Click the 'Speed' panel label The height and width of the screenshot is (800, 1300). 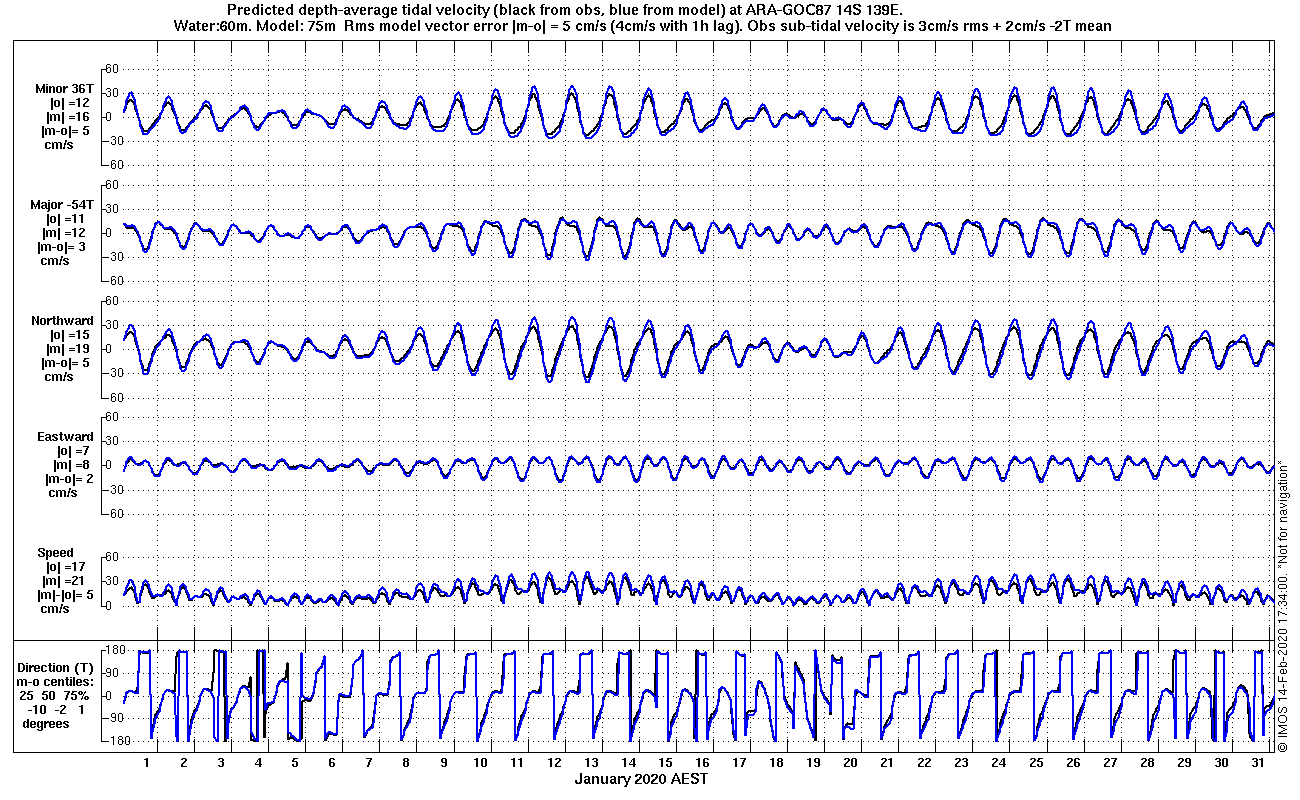pyautogui.click(x=55, y=552)
